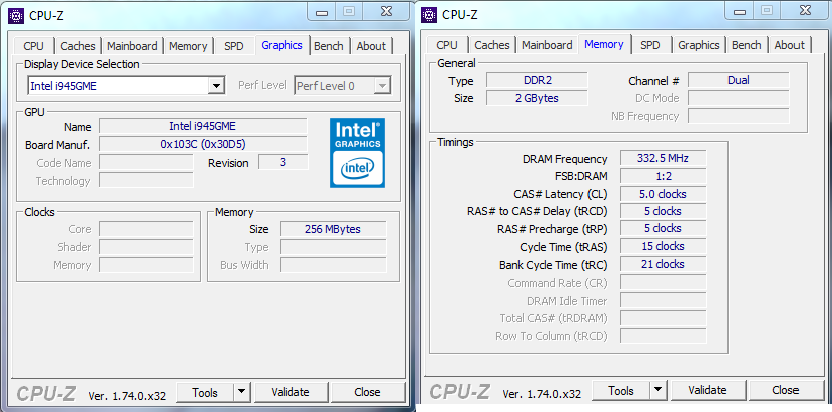The height and width of the screenshot is (412, 832).
Task: Click CAS# Latency value 5.0 clocks
Action: pyautogui.click(x=663, y=194)
